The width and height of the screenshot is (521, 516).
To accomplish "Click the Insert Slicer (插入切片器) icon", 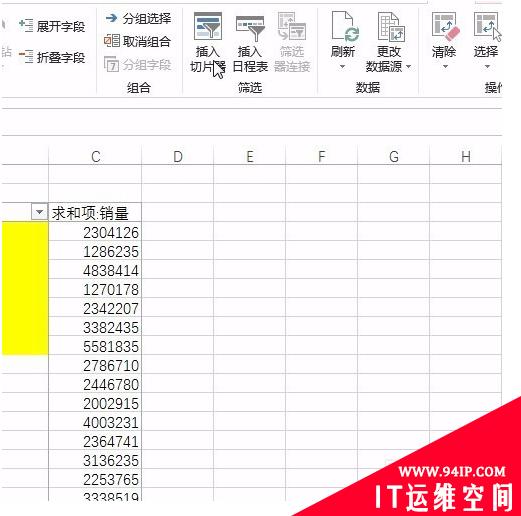I will [x=208, y=26].
